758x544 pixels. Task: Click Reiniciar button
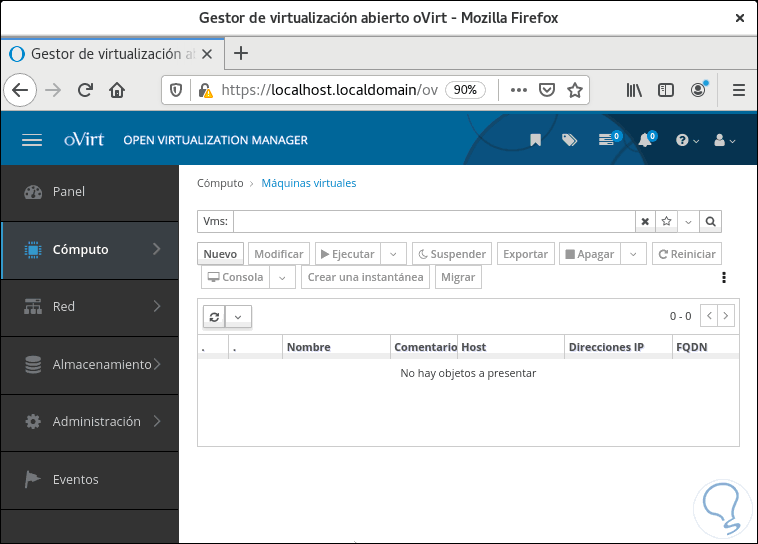click(686, 254)
